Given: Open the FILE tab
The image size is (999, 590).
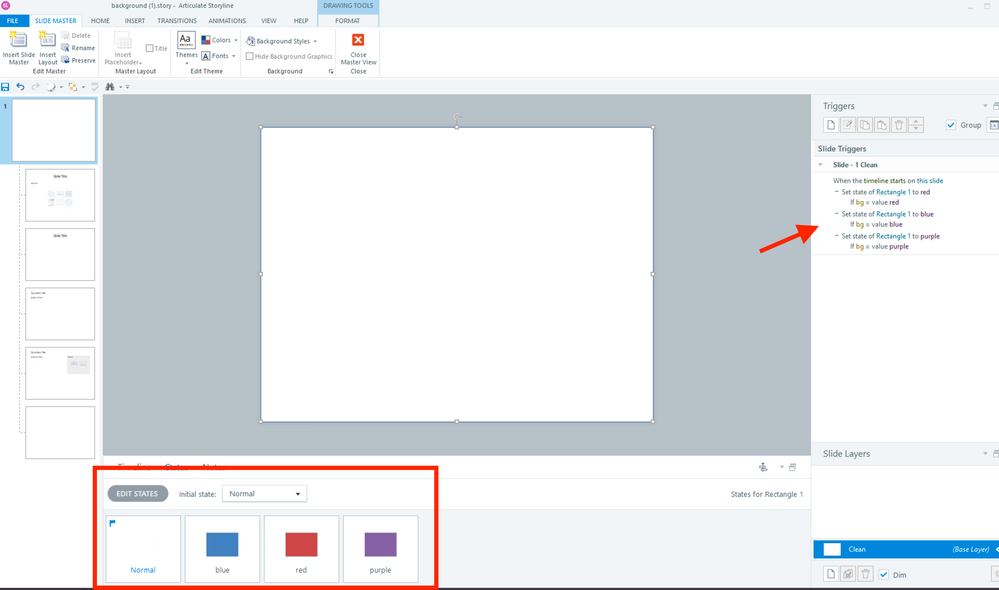Looking at the screenshot, I should [x=13, y=21].
